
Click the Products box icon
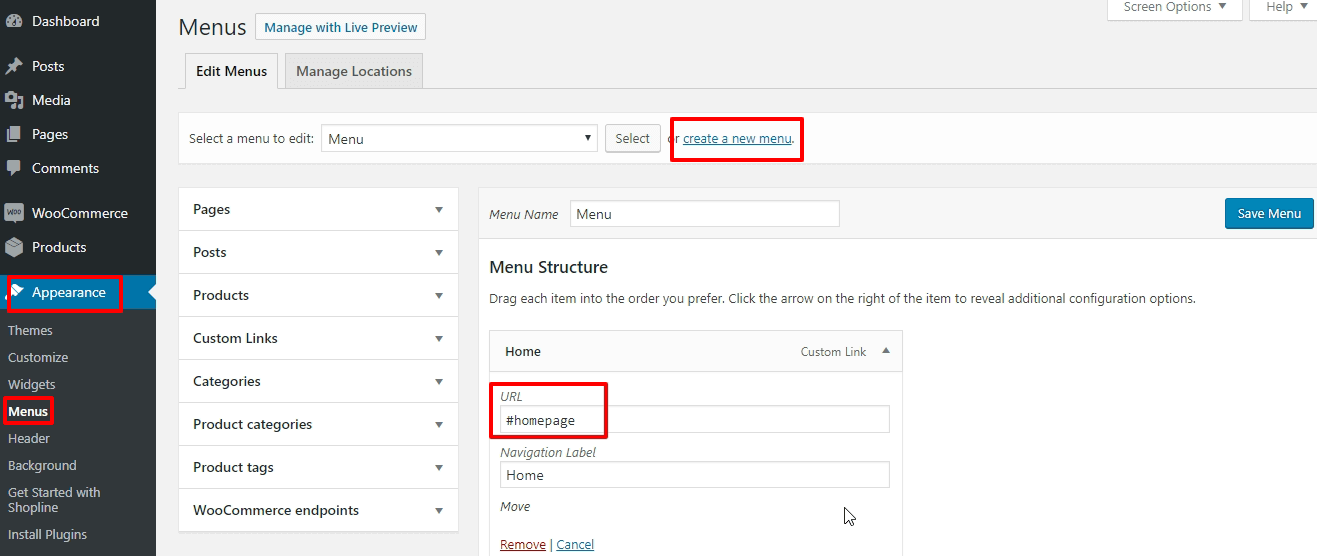(x=14, y=247)
